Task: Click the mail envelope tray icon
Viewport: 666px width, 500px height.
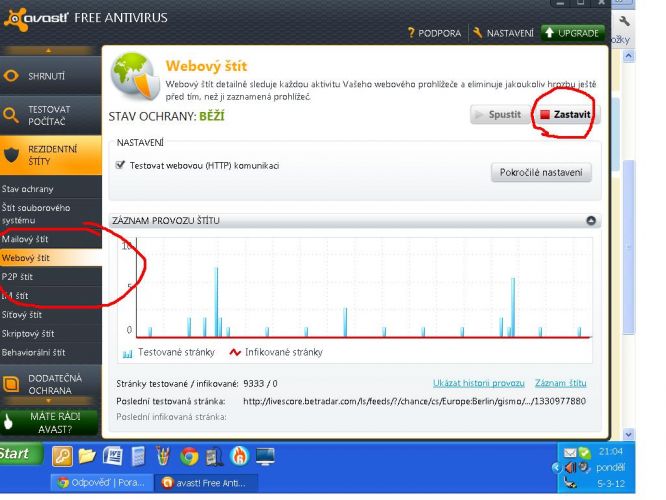Action: [570, 452]
